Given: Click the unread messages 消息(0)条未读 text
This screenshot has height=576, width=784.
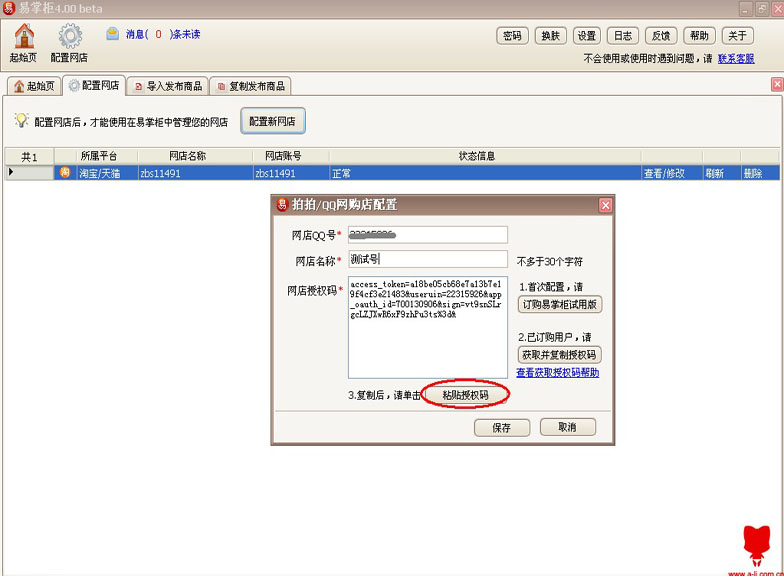Looking at the screenshot, I should click(162, 34).
